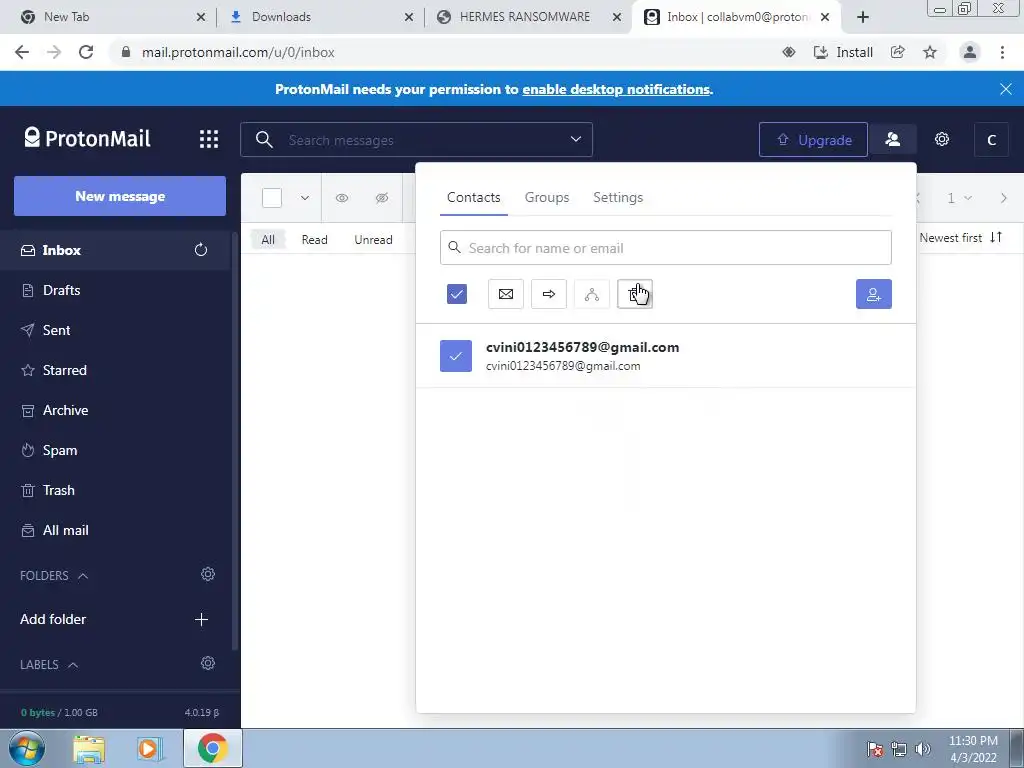Viewport: 1024px width, 768px height.
Task: Open the page number dropdown
Action: point(959,198)
